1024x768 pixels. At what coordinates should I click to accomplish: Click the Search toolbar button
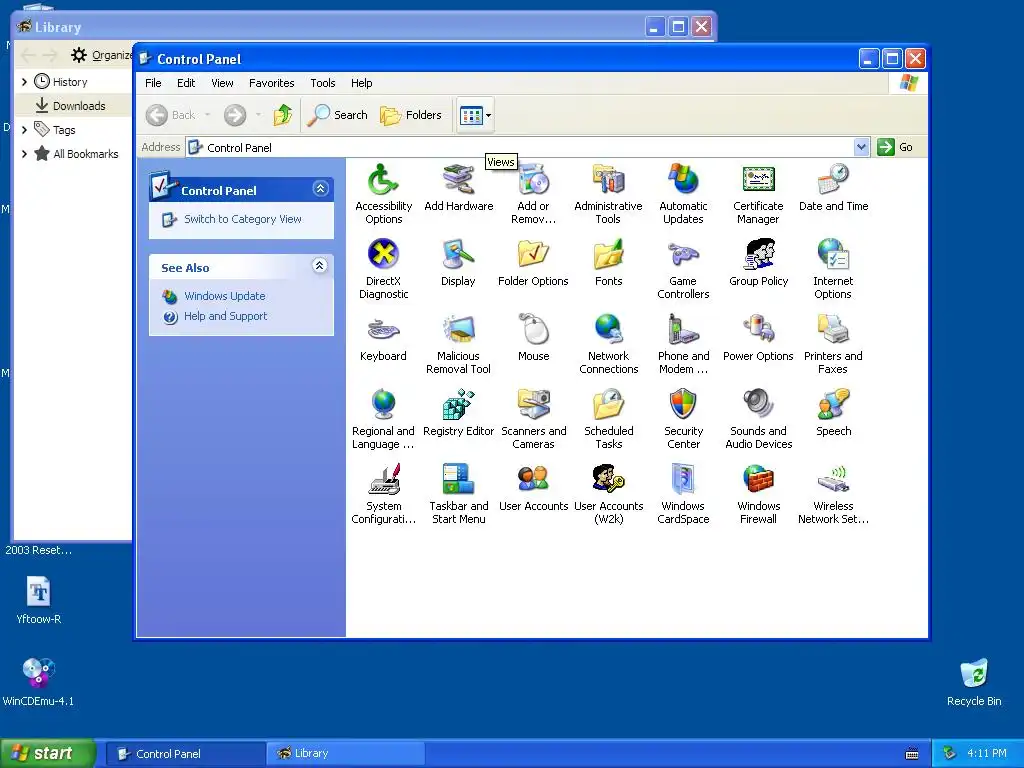[338, 116]
